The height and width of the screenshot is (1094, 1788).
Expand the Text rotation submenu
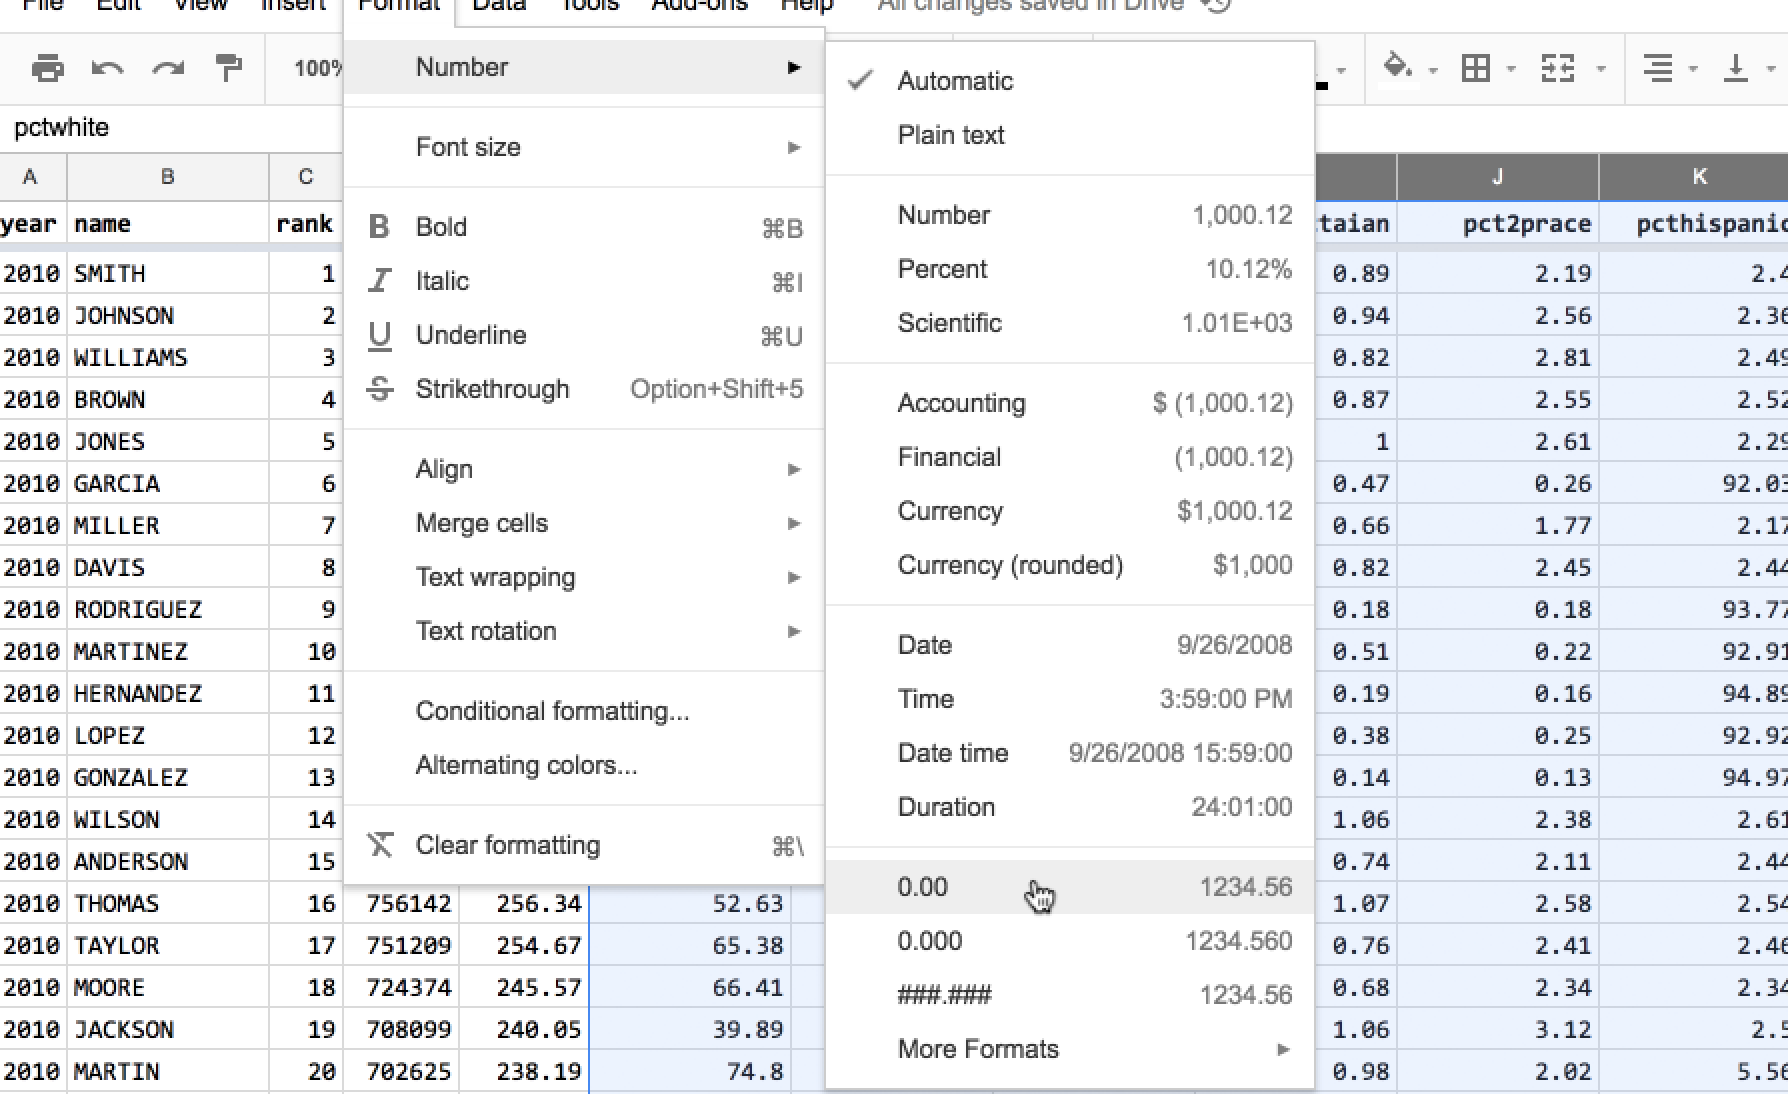(584, 631)
